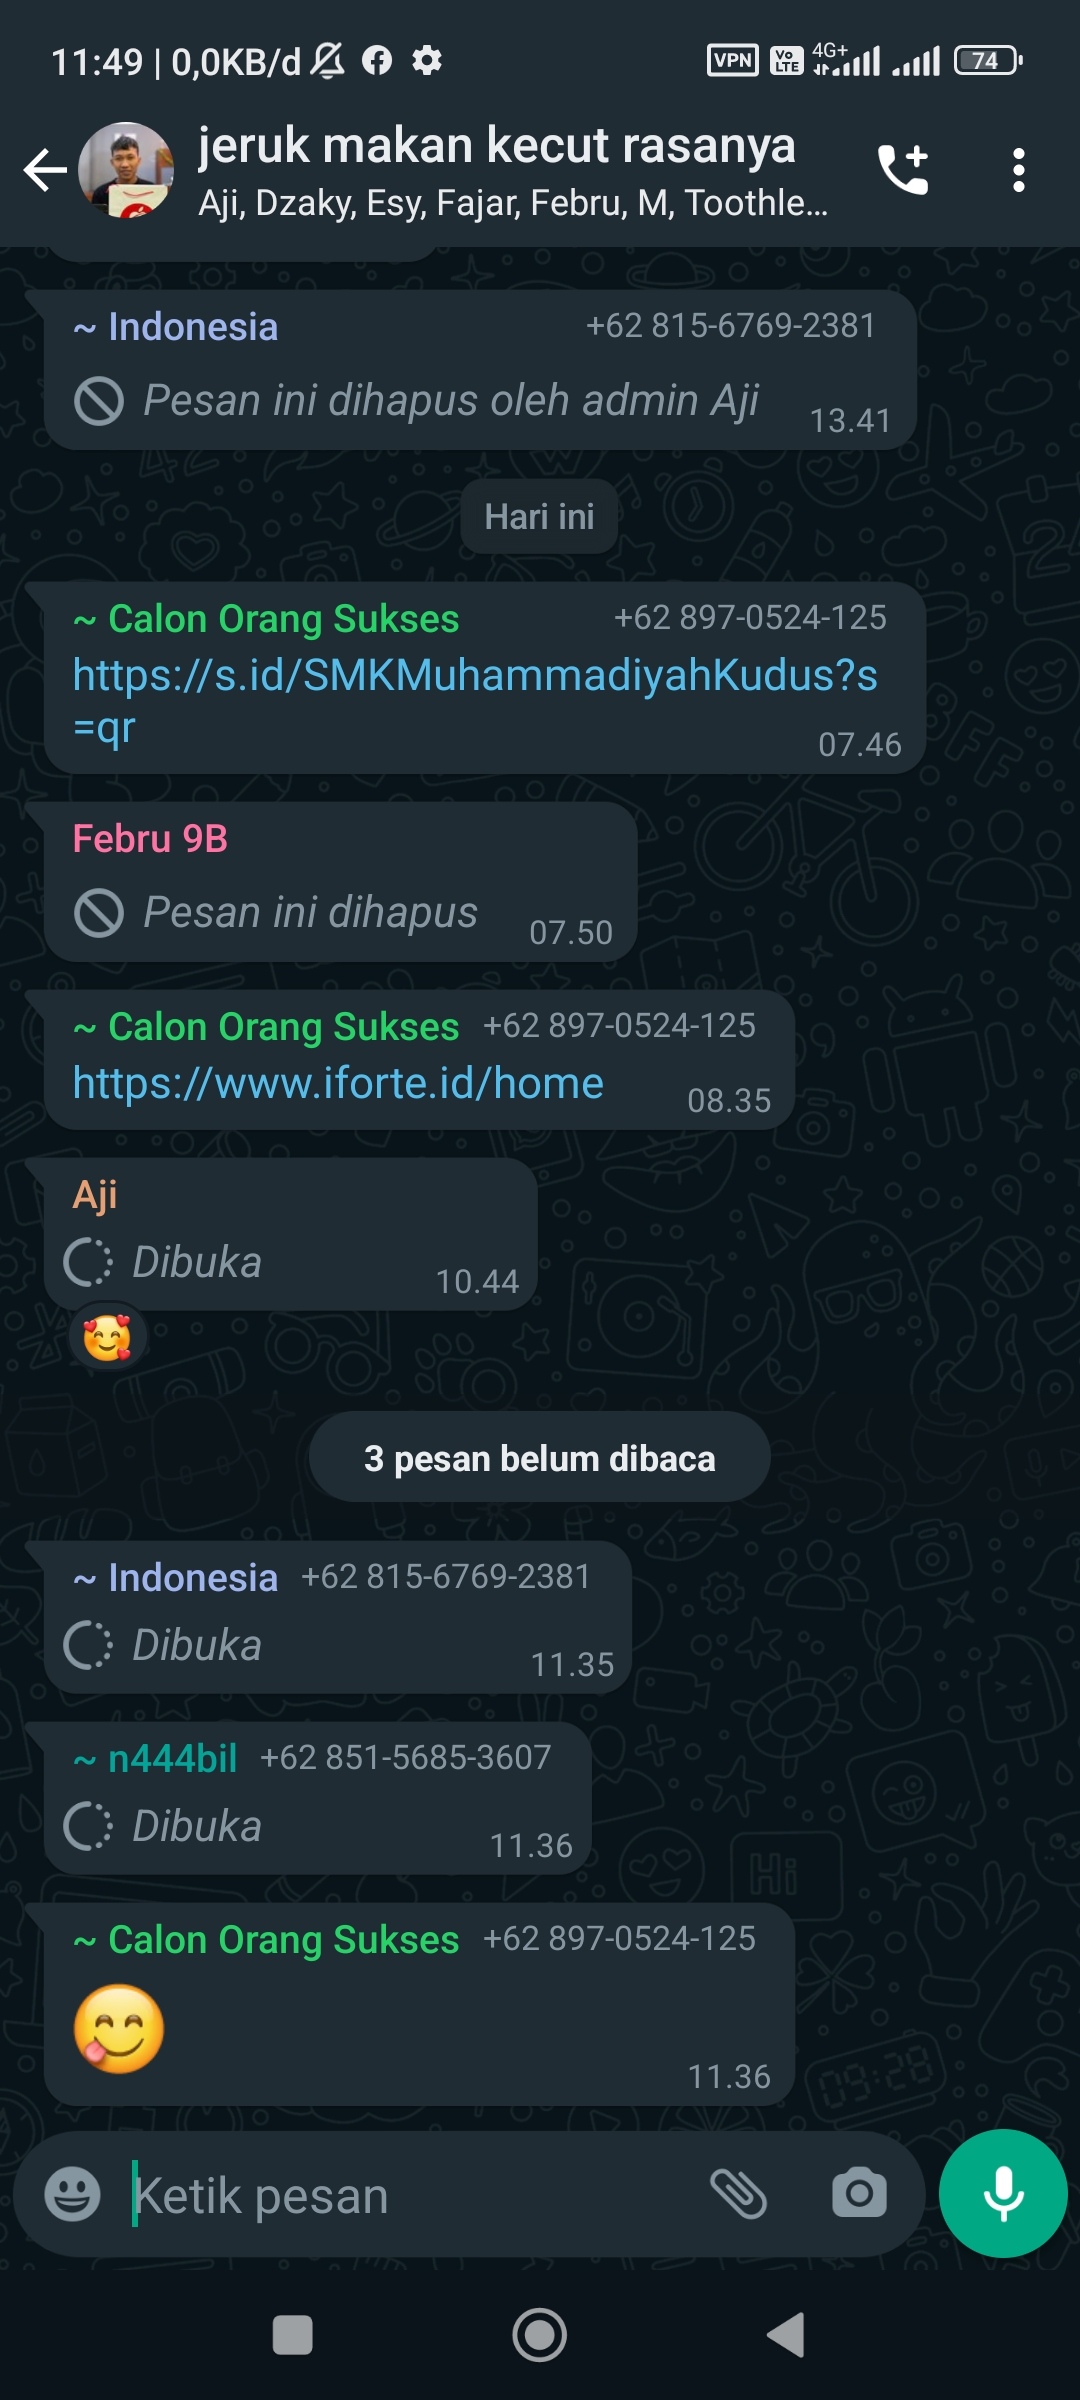Focus the "Ketik pesan" message field
The height and width of the screenshot is (2400, 1080).
point(410,2196)
